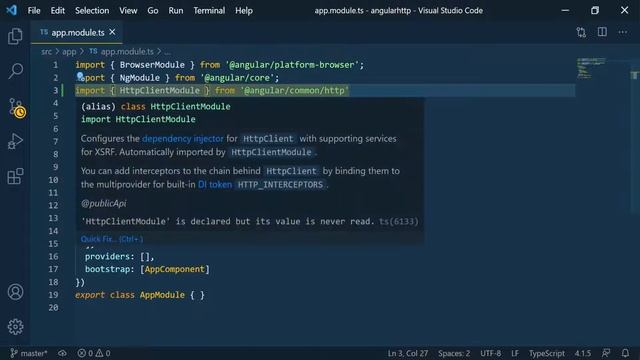Change file encoding UTF-8
The image size is (640, 360).
[490, 353]
